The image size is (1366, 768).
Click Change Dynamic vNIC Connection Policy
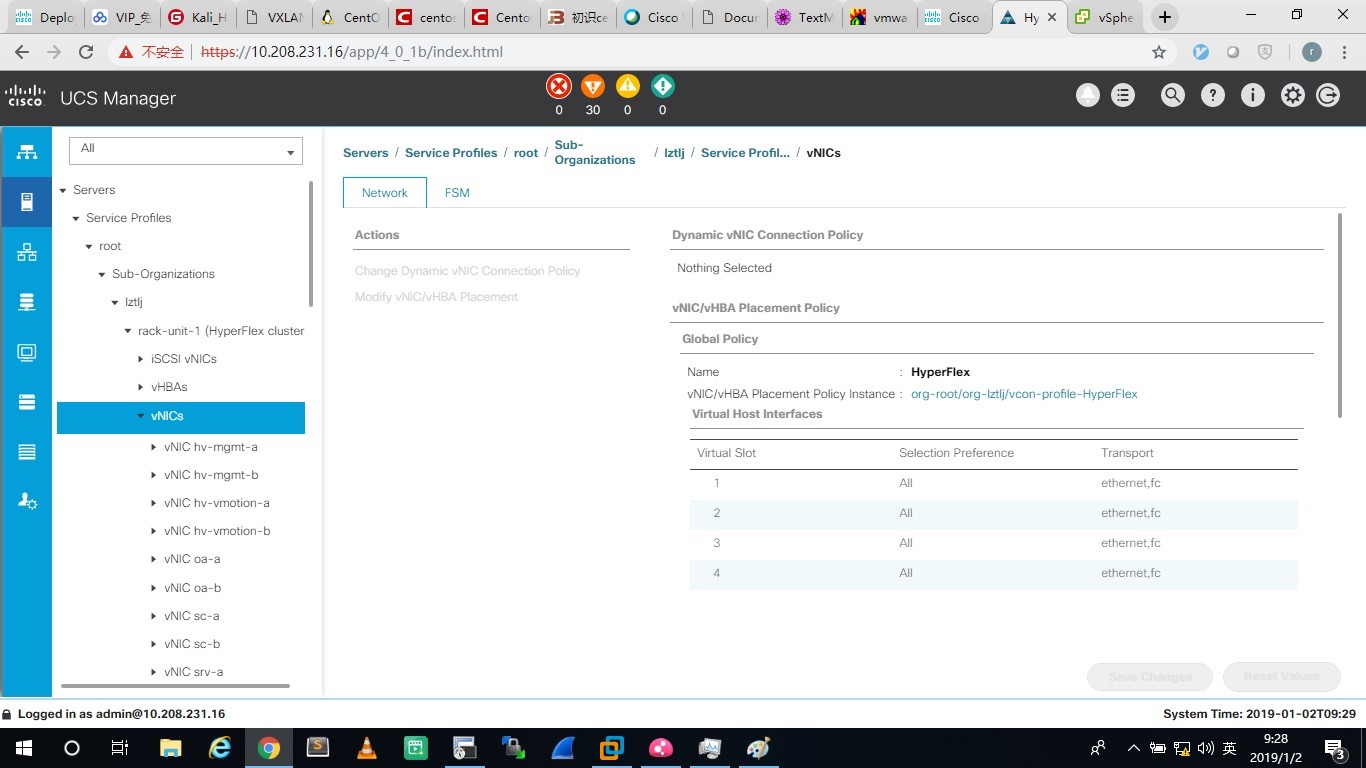point(467,271)
